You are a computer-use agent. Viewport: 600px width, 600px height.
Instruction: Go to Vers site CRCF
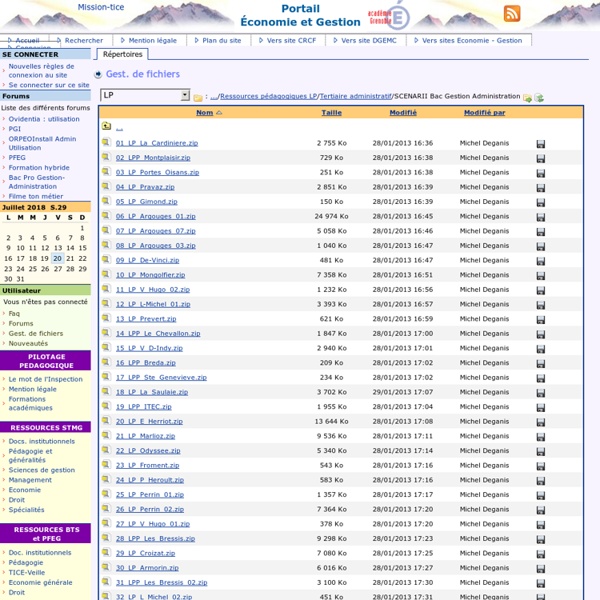coord(291,40)
